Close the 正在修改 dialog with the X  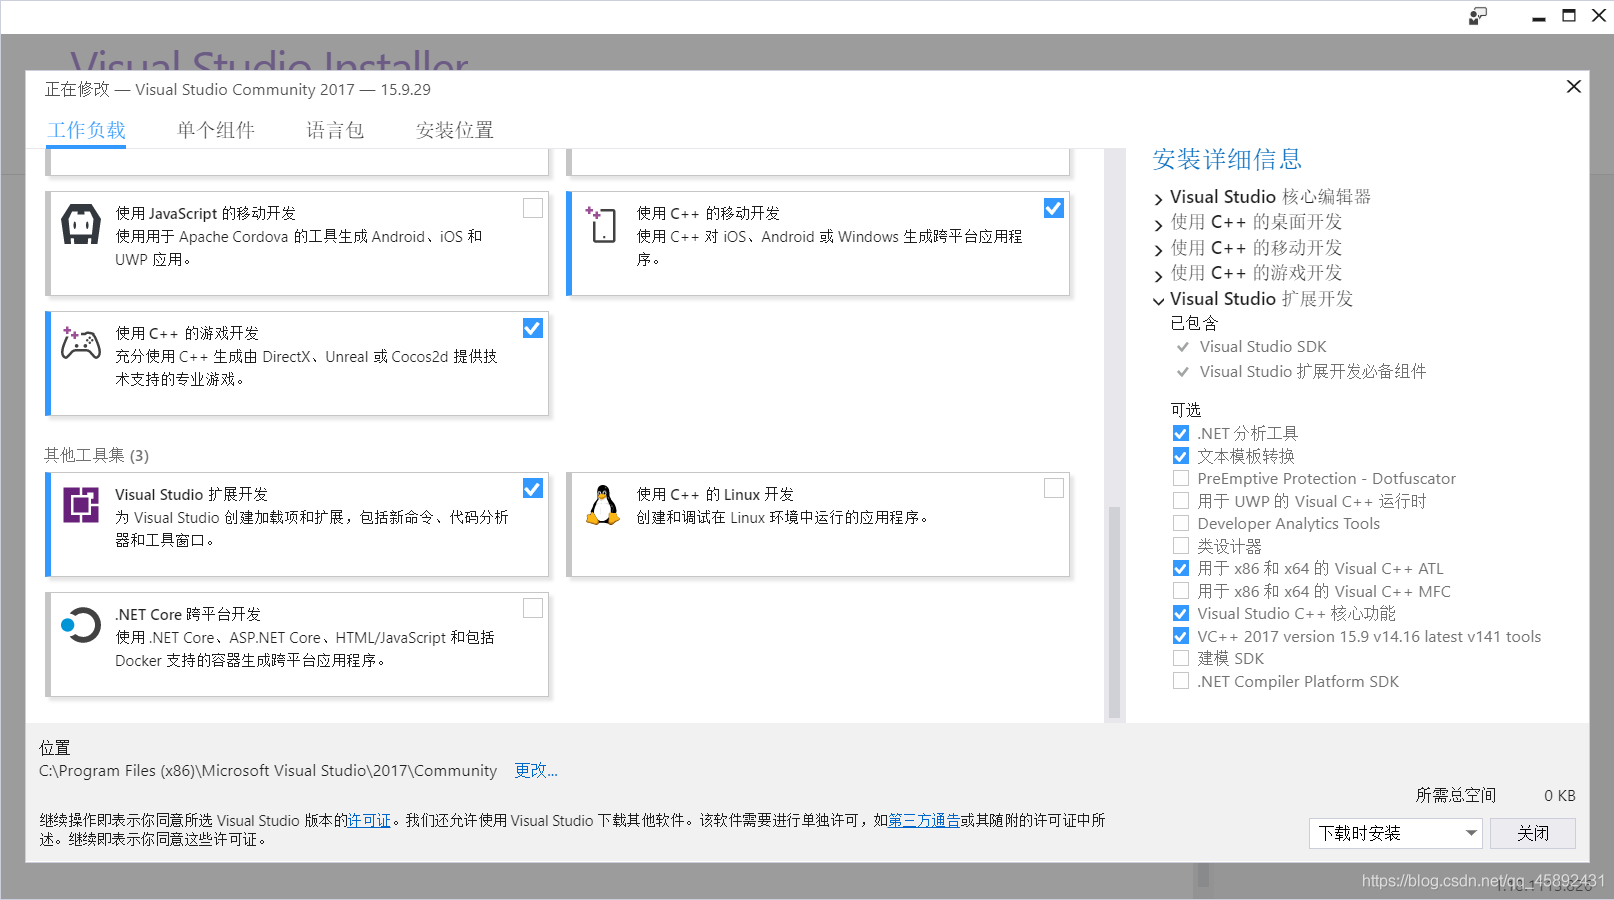coord(1573,87)
